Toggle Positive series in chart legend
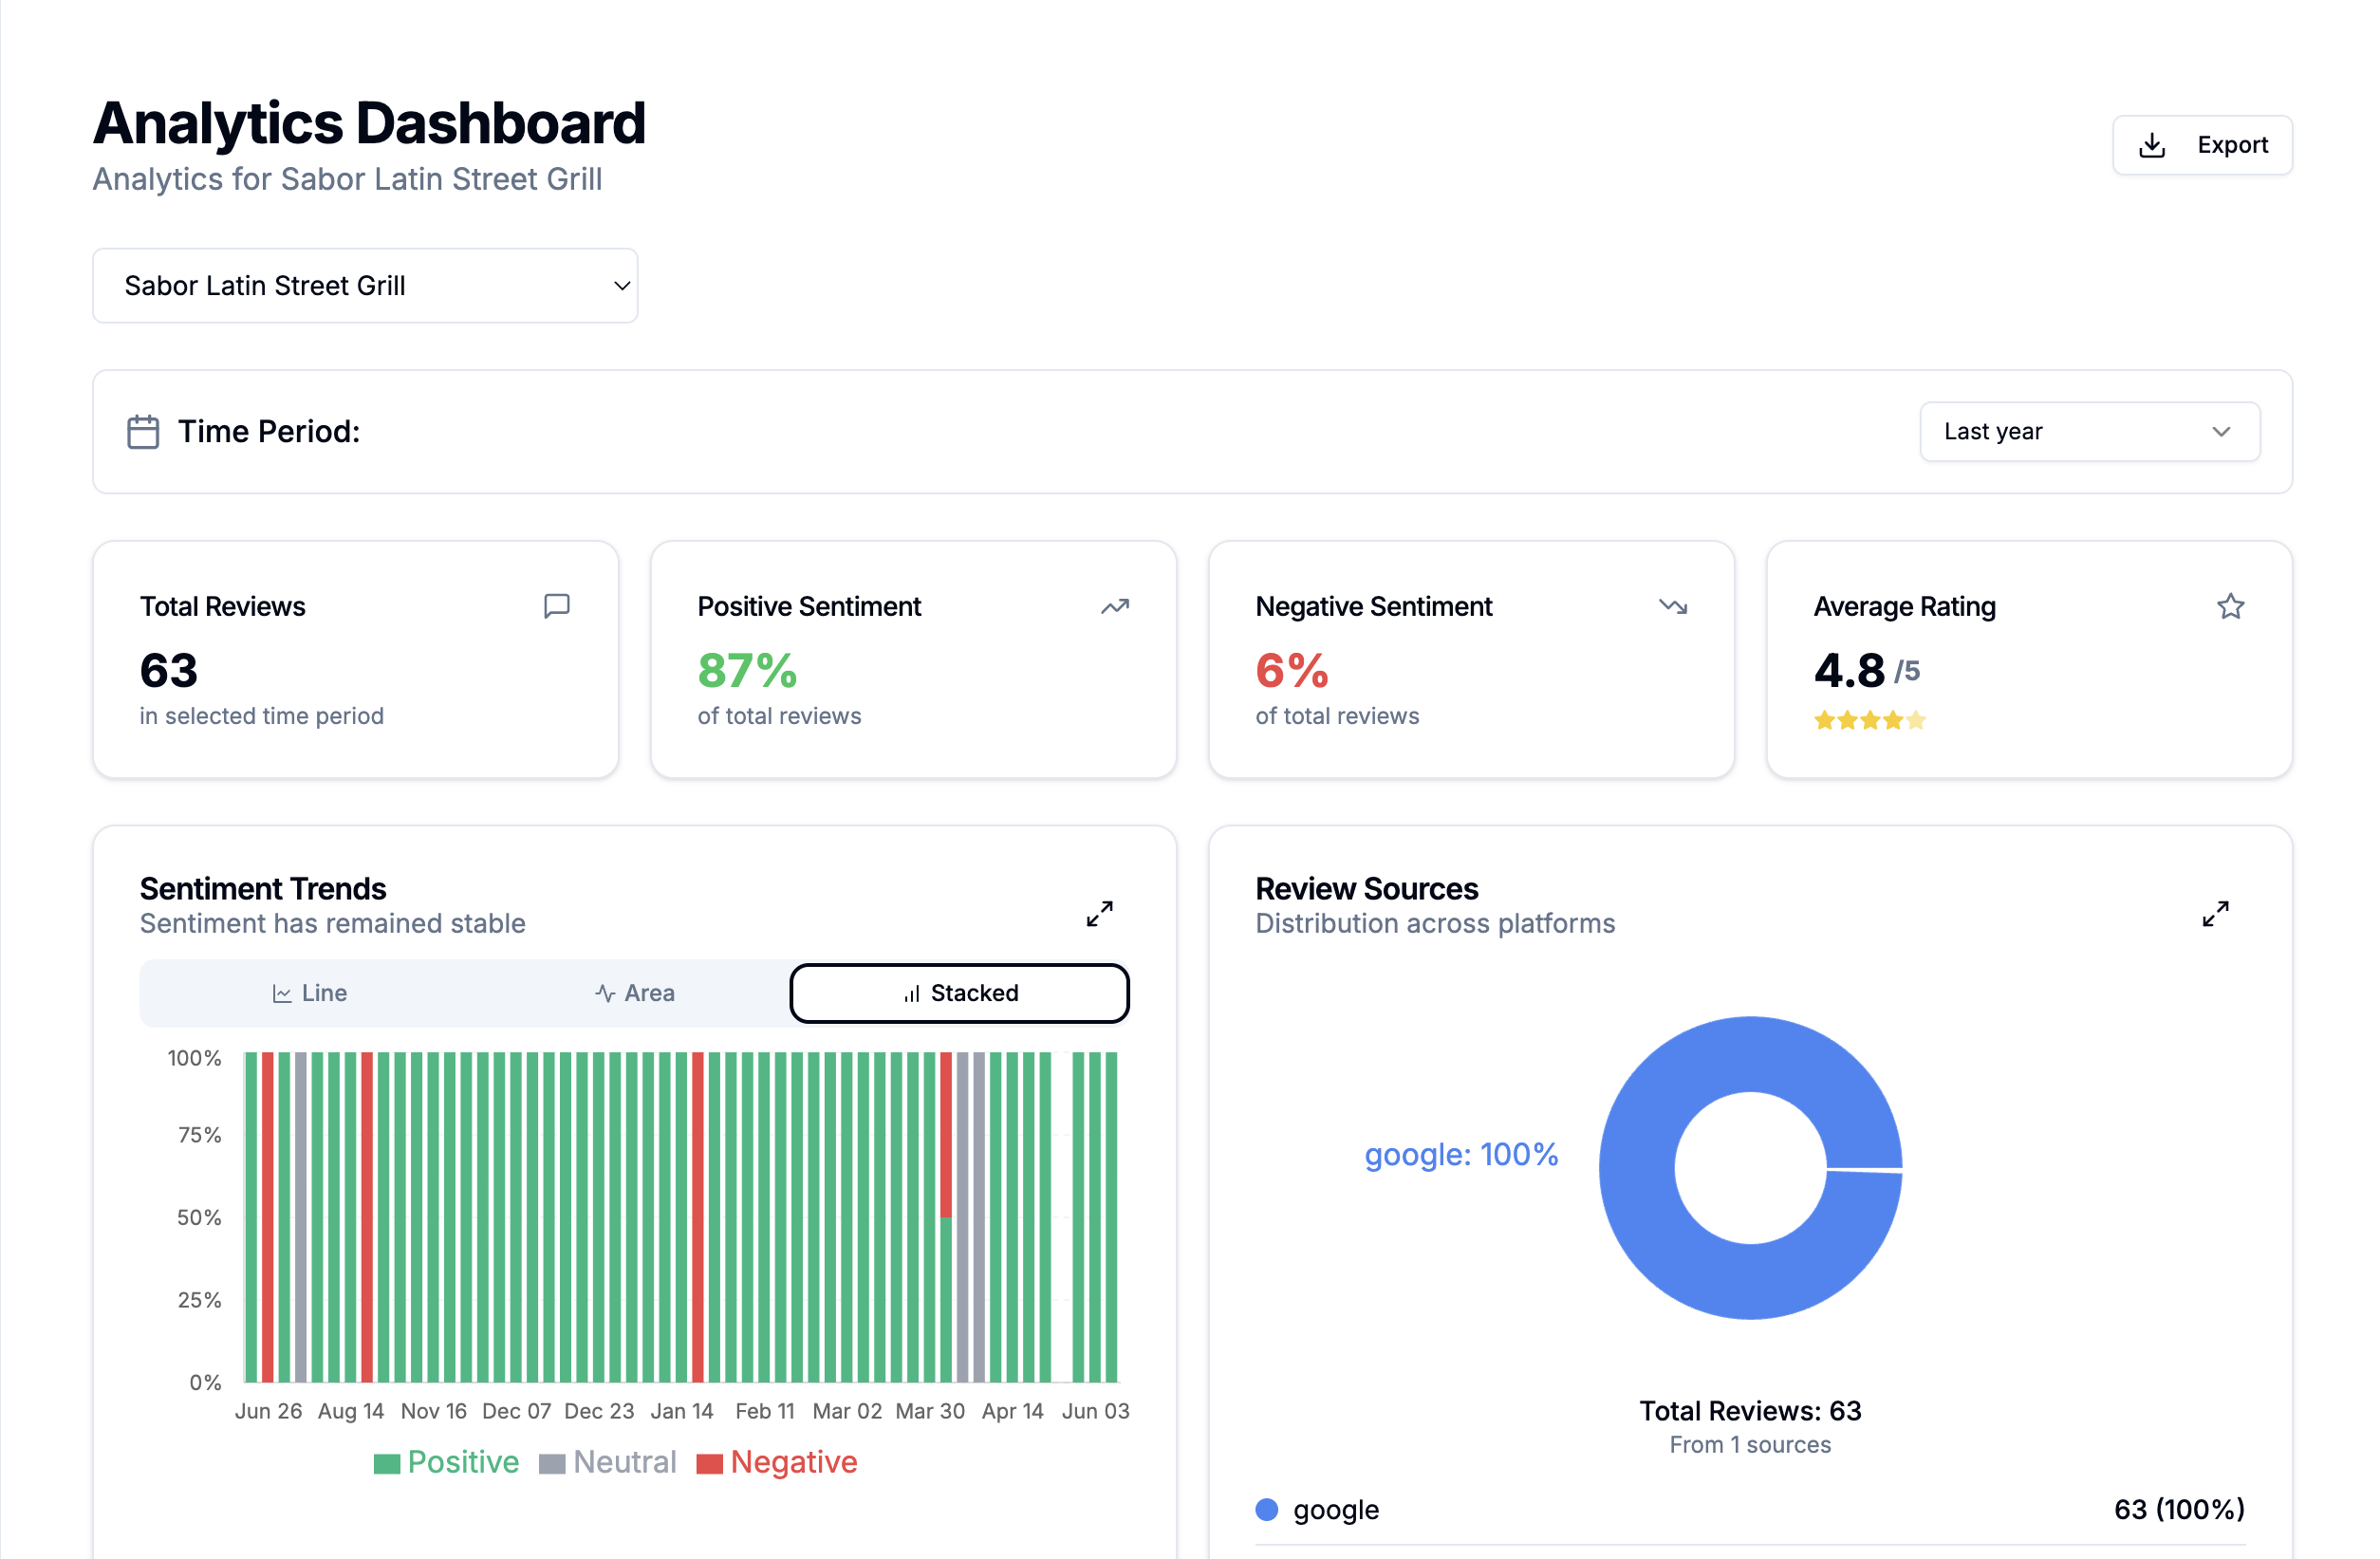This screenshot has height=1559, width=2380. (x=446, y=1463)
